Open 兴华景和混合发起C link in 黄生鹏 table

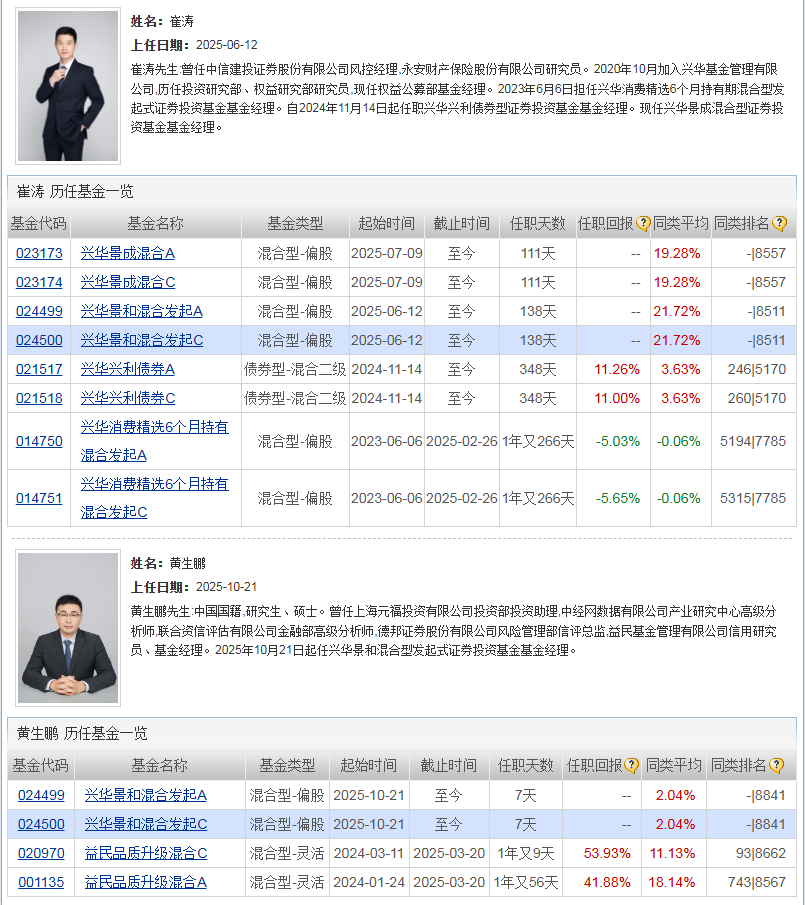coord(145,824)
